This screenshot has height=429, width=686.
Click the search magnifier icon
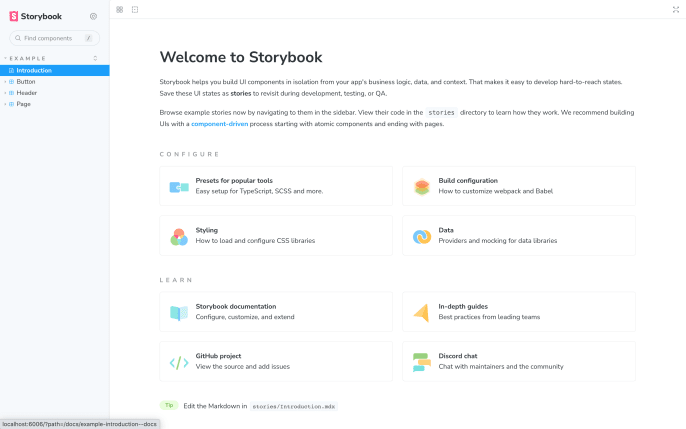click(18, 38)
